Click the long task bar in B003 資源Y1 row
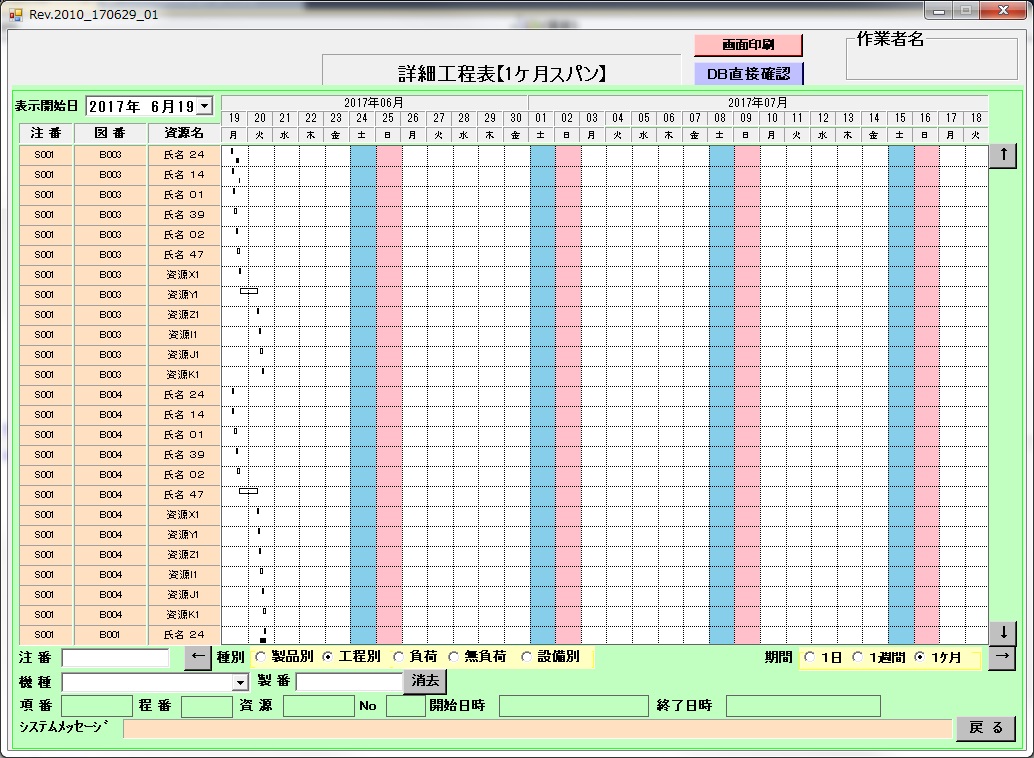The height and width of the screenshot is (758, 1034). [x=249, y=291]
